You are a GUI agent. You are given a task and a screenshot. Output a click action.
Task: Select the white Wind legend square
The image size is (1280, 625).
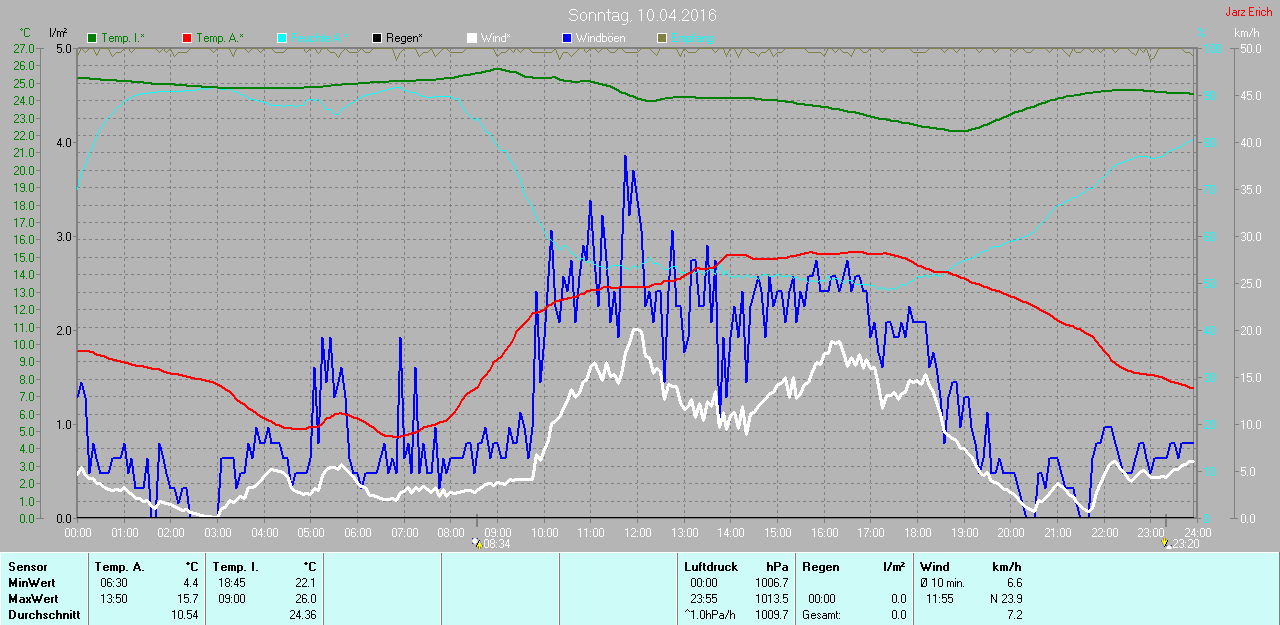coord(472,38)
